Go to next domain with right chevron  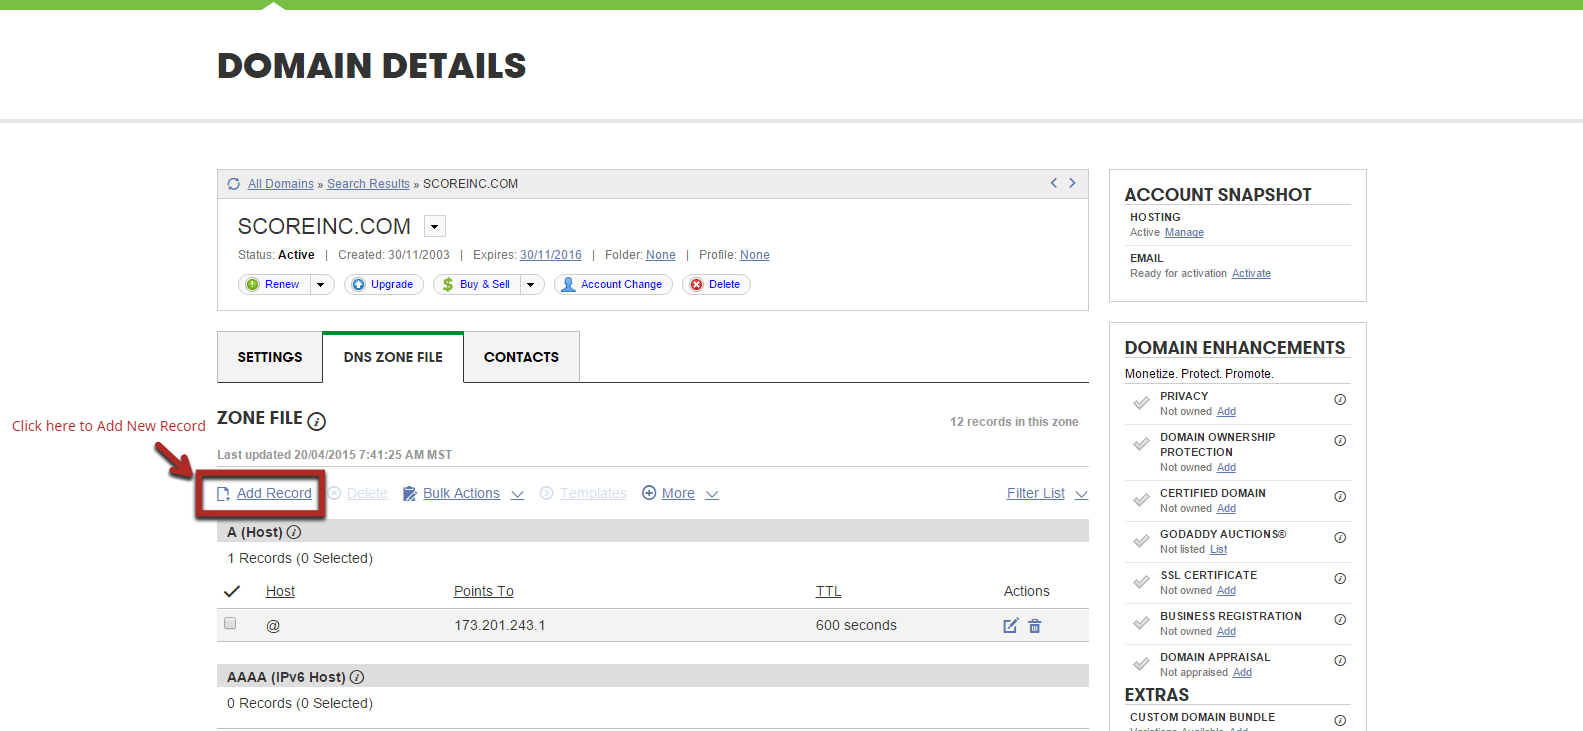pyautogui.click(x=1072, y=183)
